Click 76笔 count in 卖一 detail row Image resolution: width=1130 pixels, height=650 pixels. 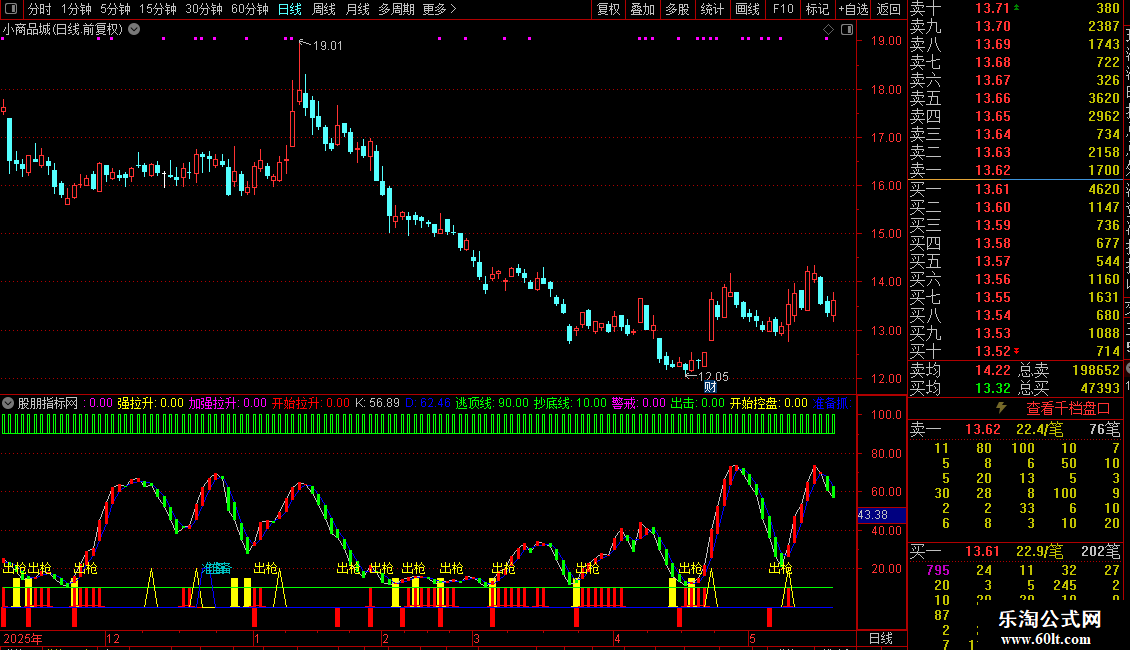coord(1104,429)
